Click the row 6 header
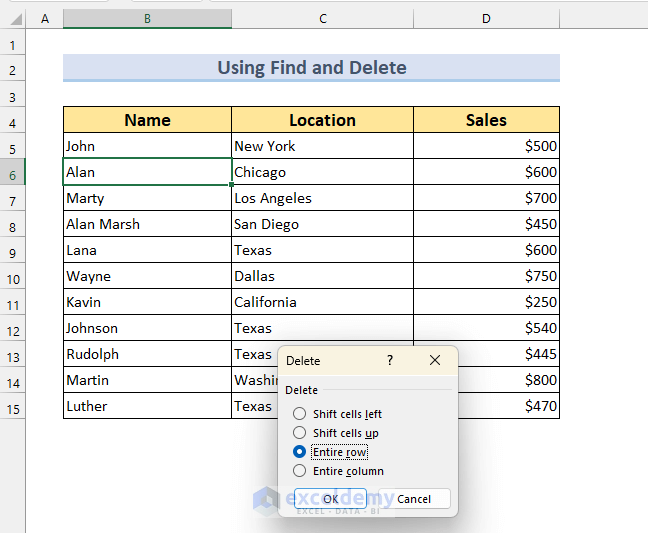648x533 pixels. [x=13, y=173]
